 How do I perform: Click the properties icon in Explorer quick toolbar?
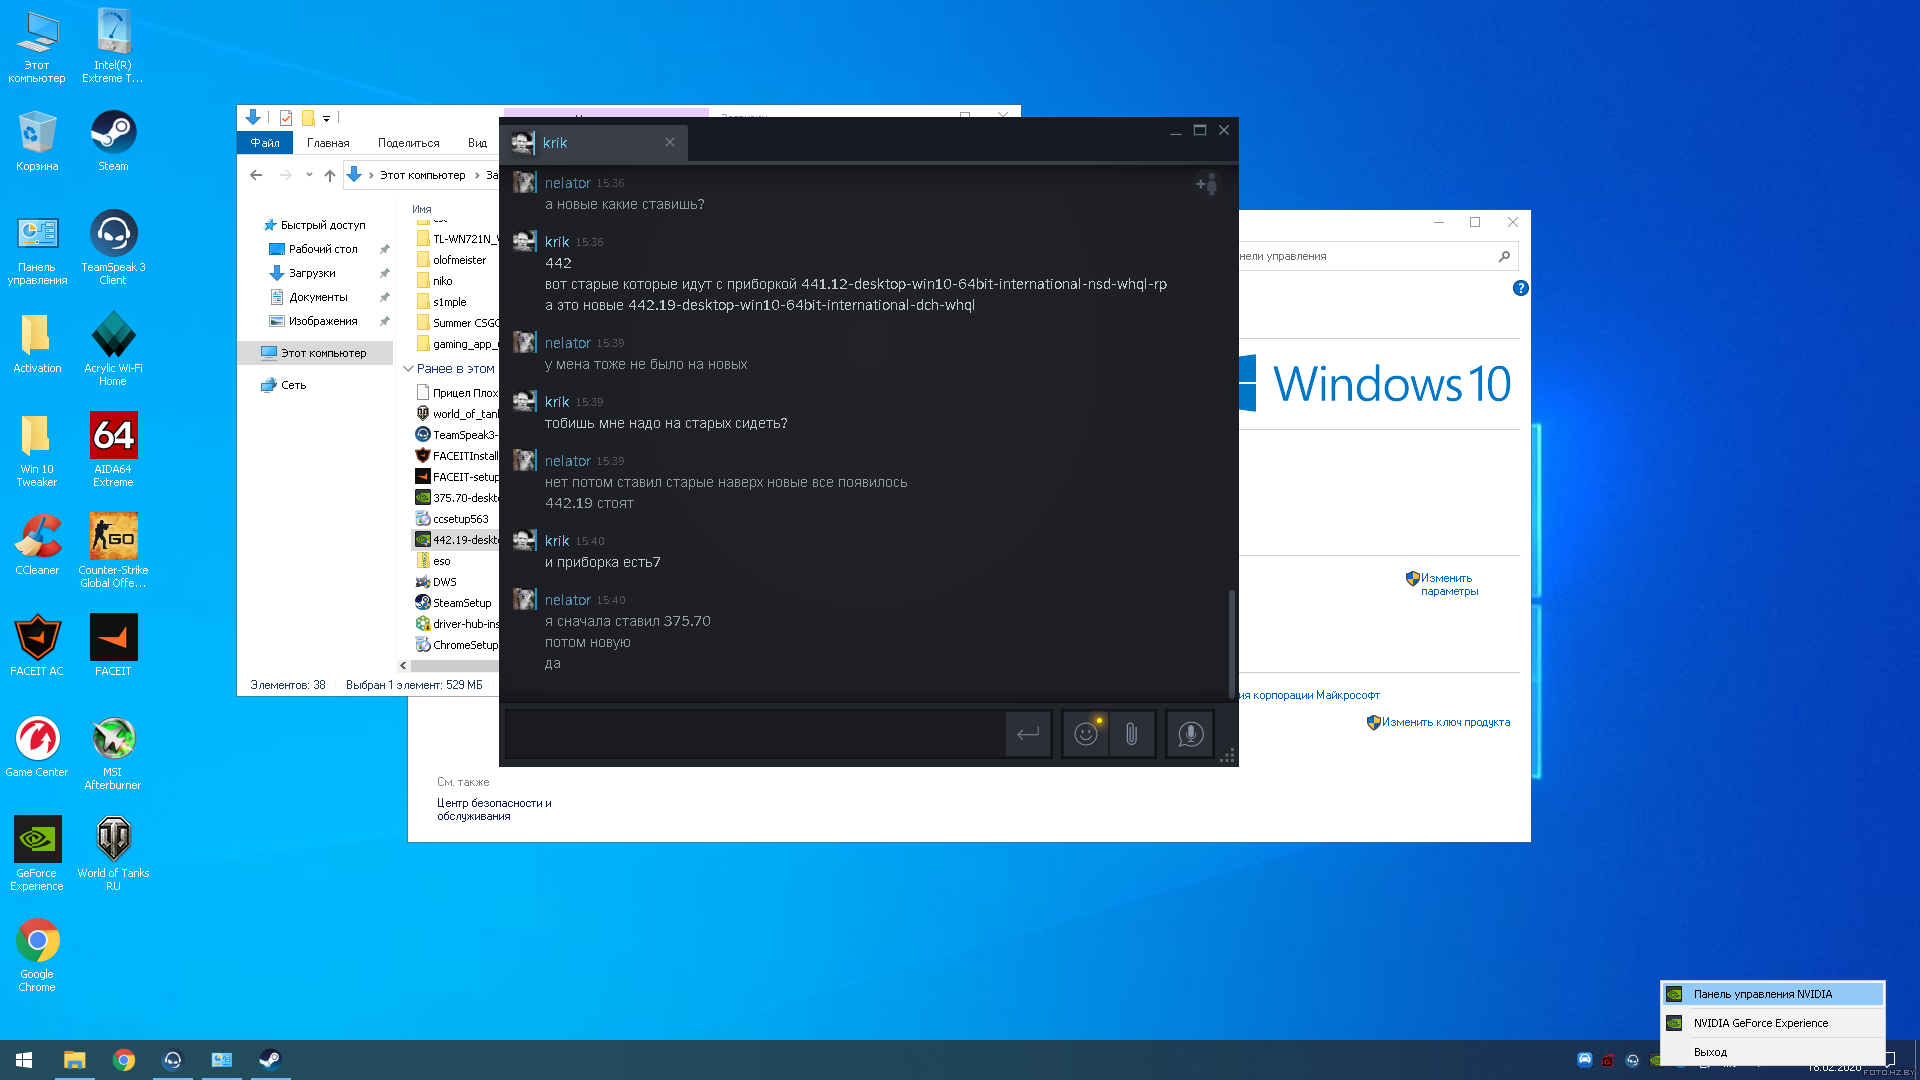click(x=286, y=118)
